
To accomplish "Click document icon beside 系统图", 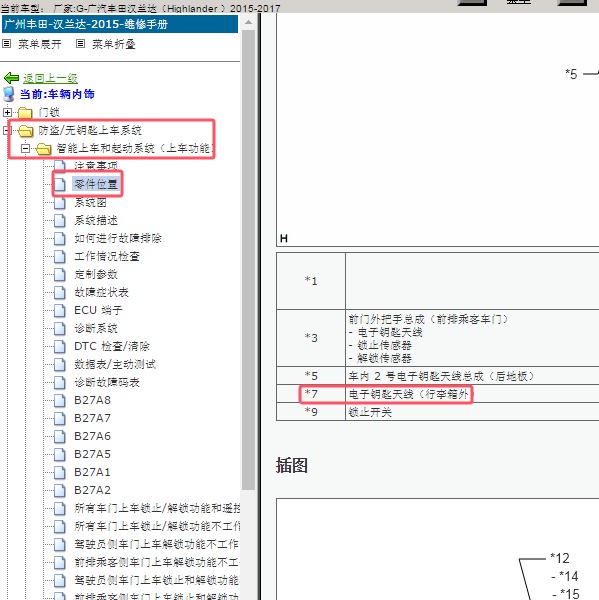I will (60, 202).
